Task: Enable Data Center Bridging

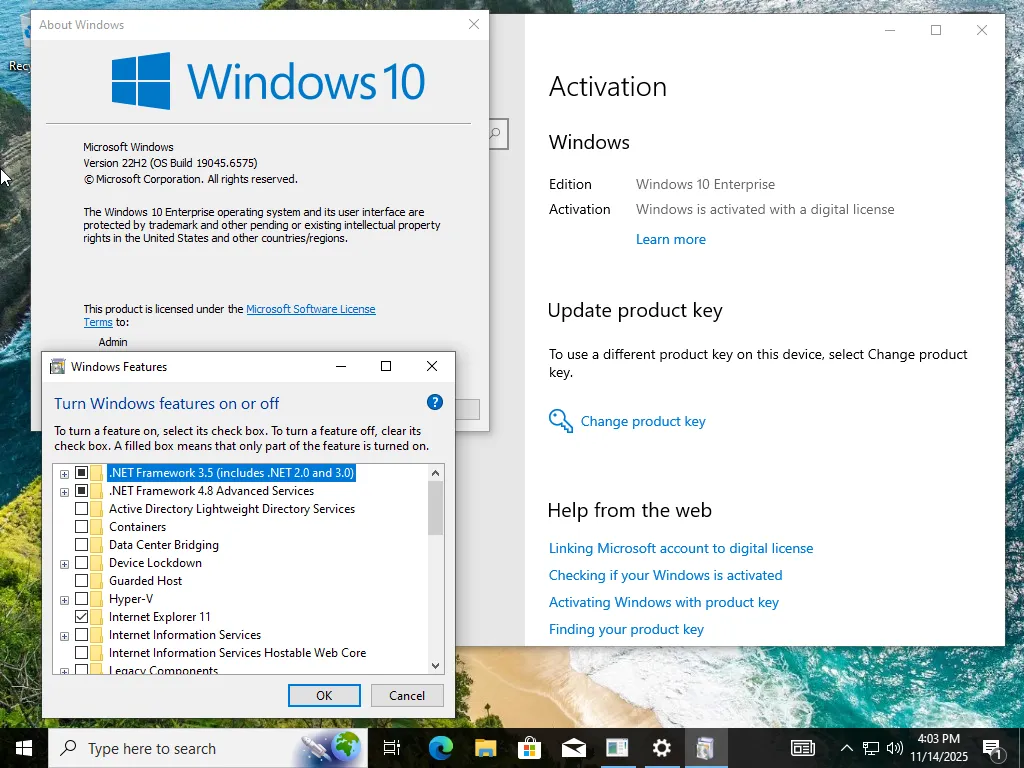Action: (82, 544)
